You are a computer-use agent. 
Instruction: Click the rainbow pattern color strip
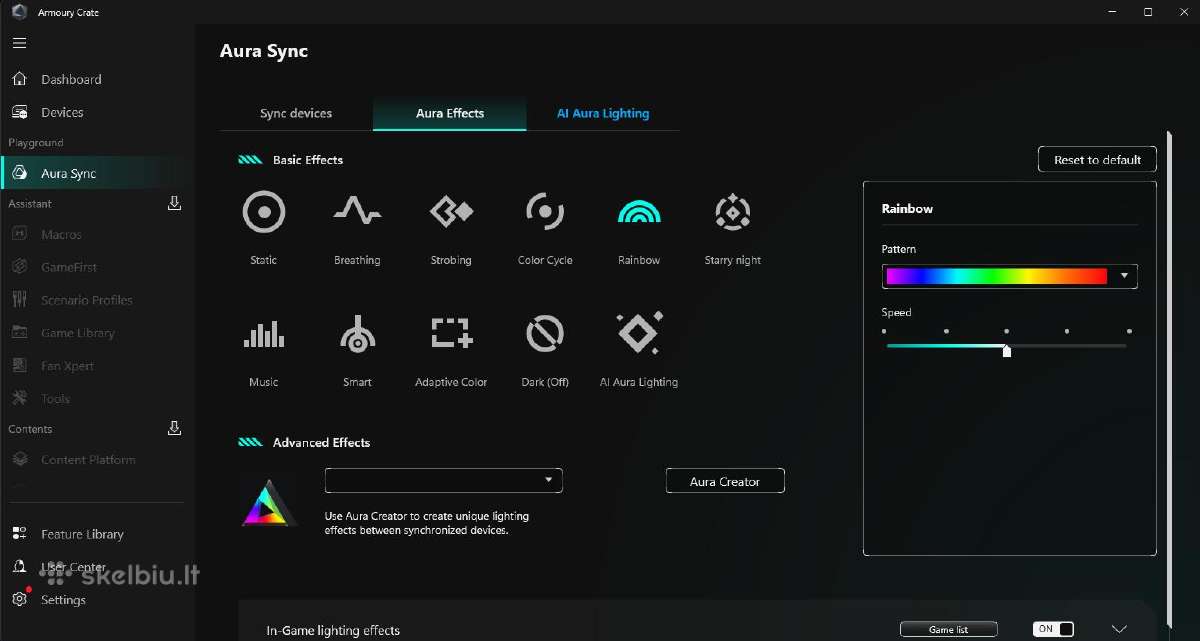point(997,276)
